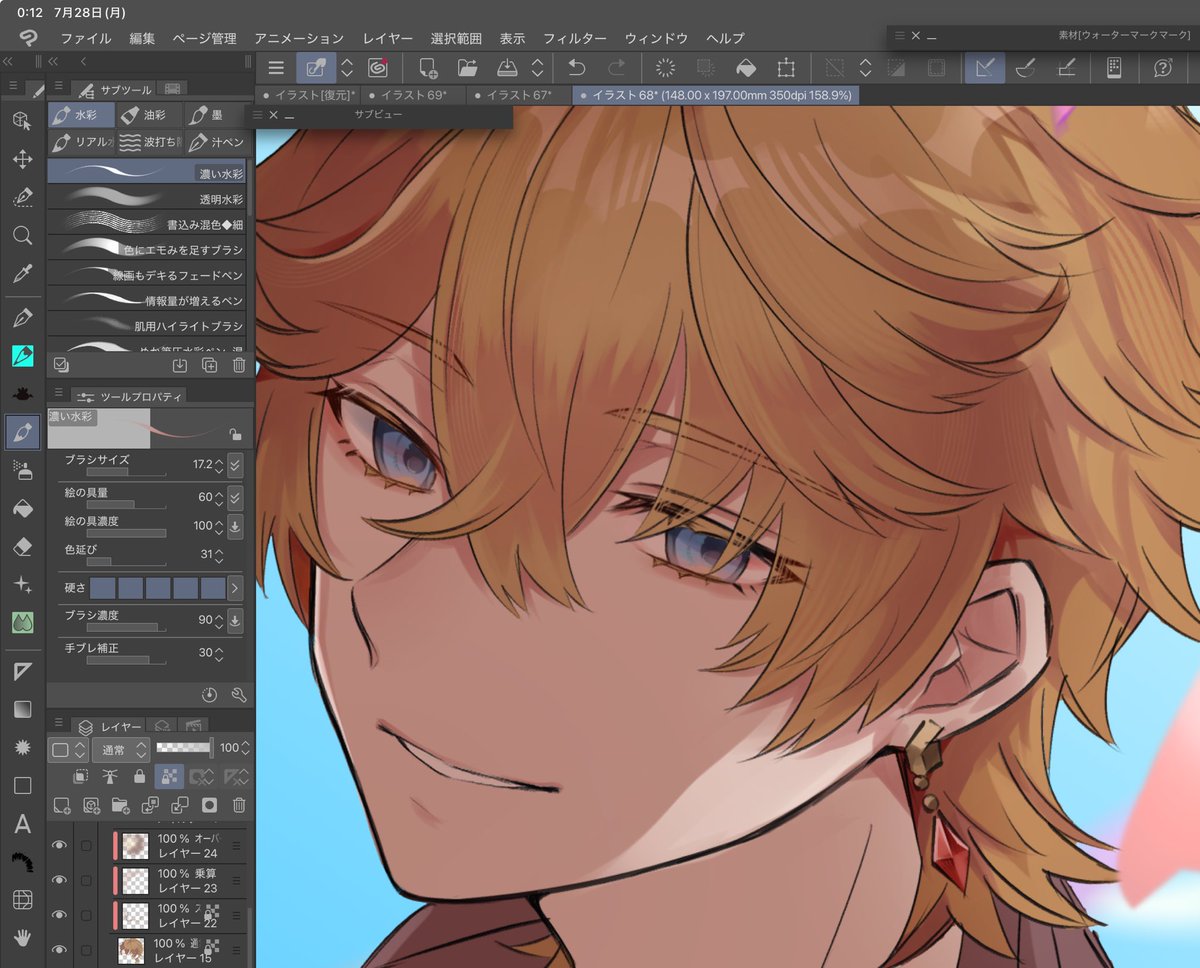Select the Eraser tool
Image resolution: width=1200 pixels, height=968 pixels.
point(22,546)
